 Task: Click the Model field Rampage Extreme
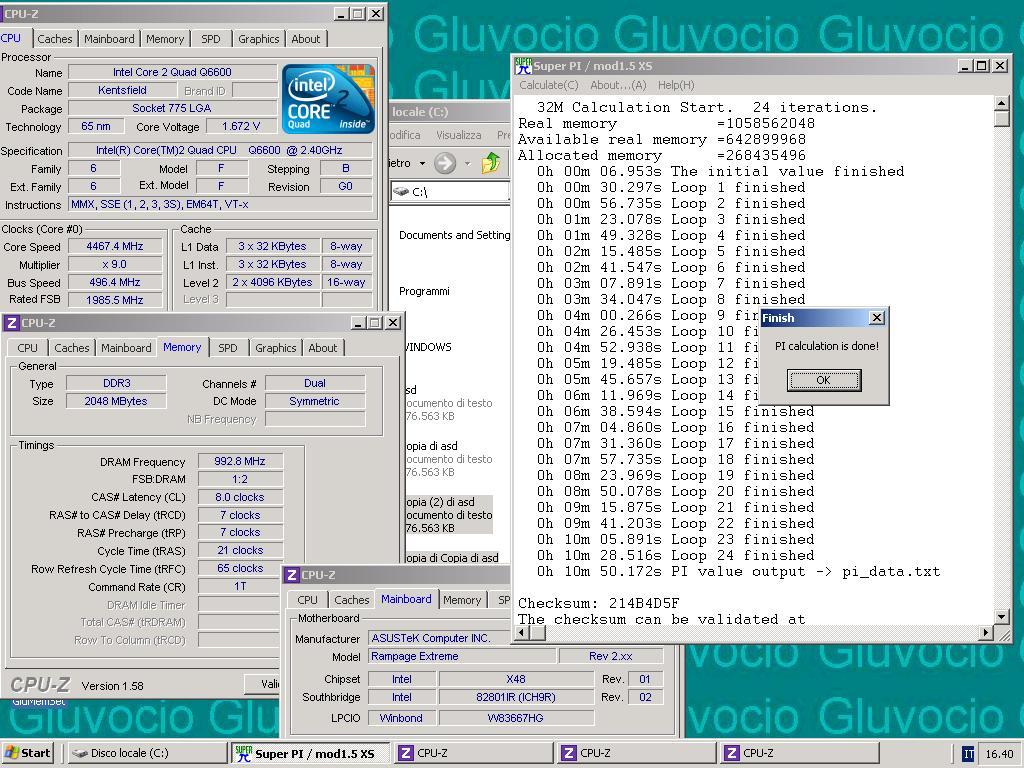pyautogui.click(x=462, y=656)
